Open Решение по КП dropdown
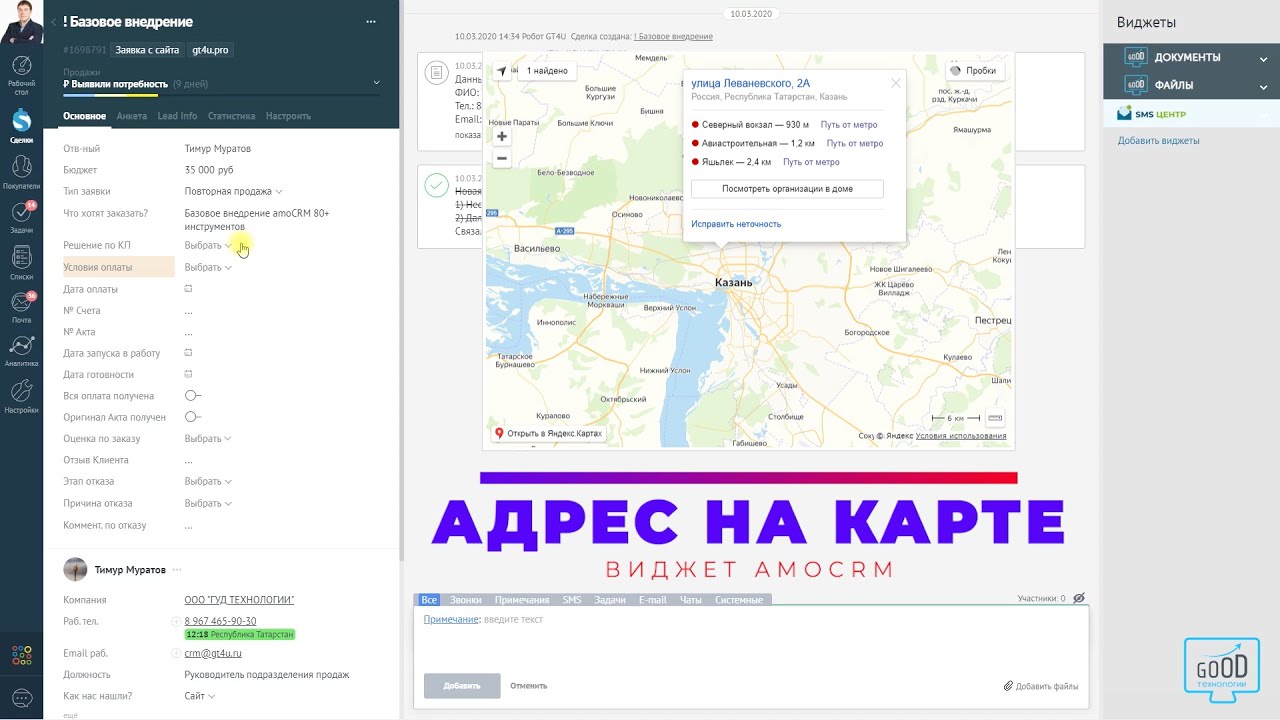The image size is (1280, 720). point(208,245)
